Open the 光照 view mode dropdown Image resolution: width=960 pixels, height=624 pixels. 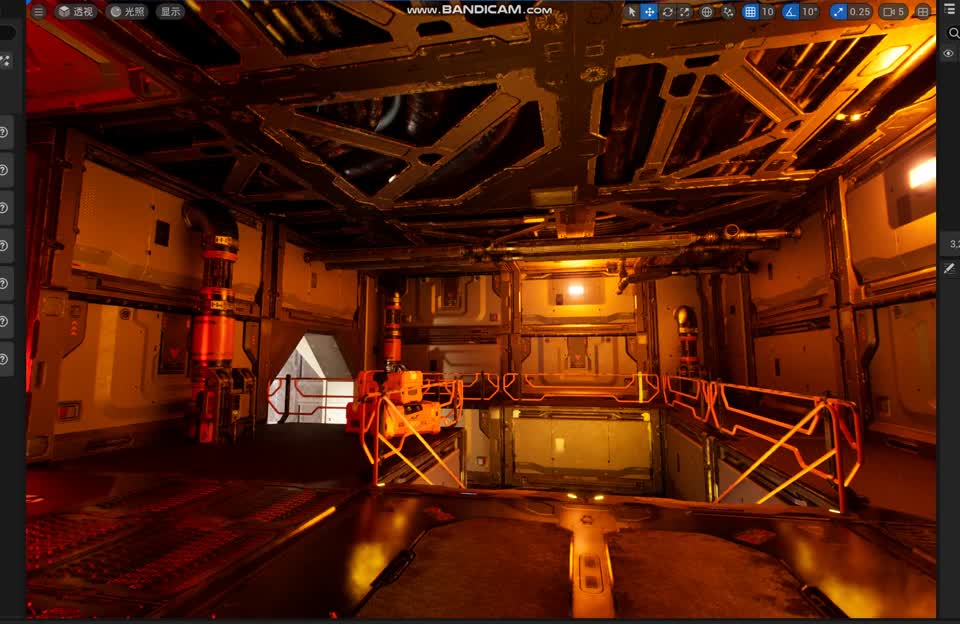click(129, 12)
